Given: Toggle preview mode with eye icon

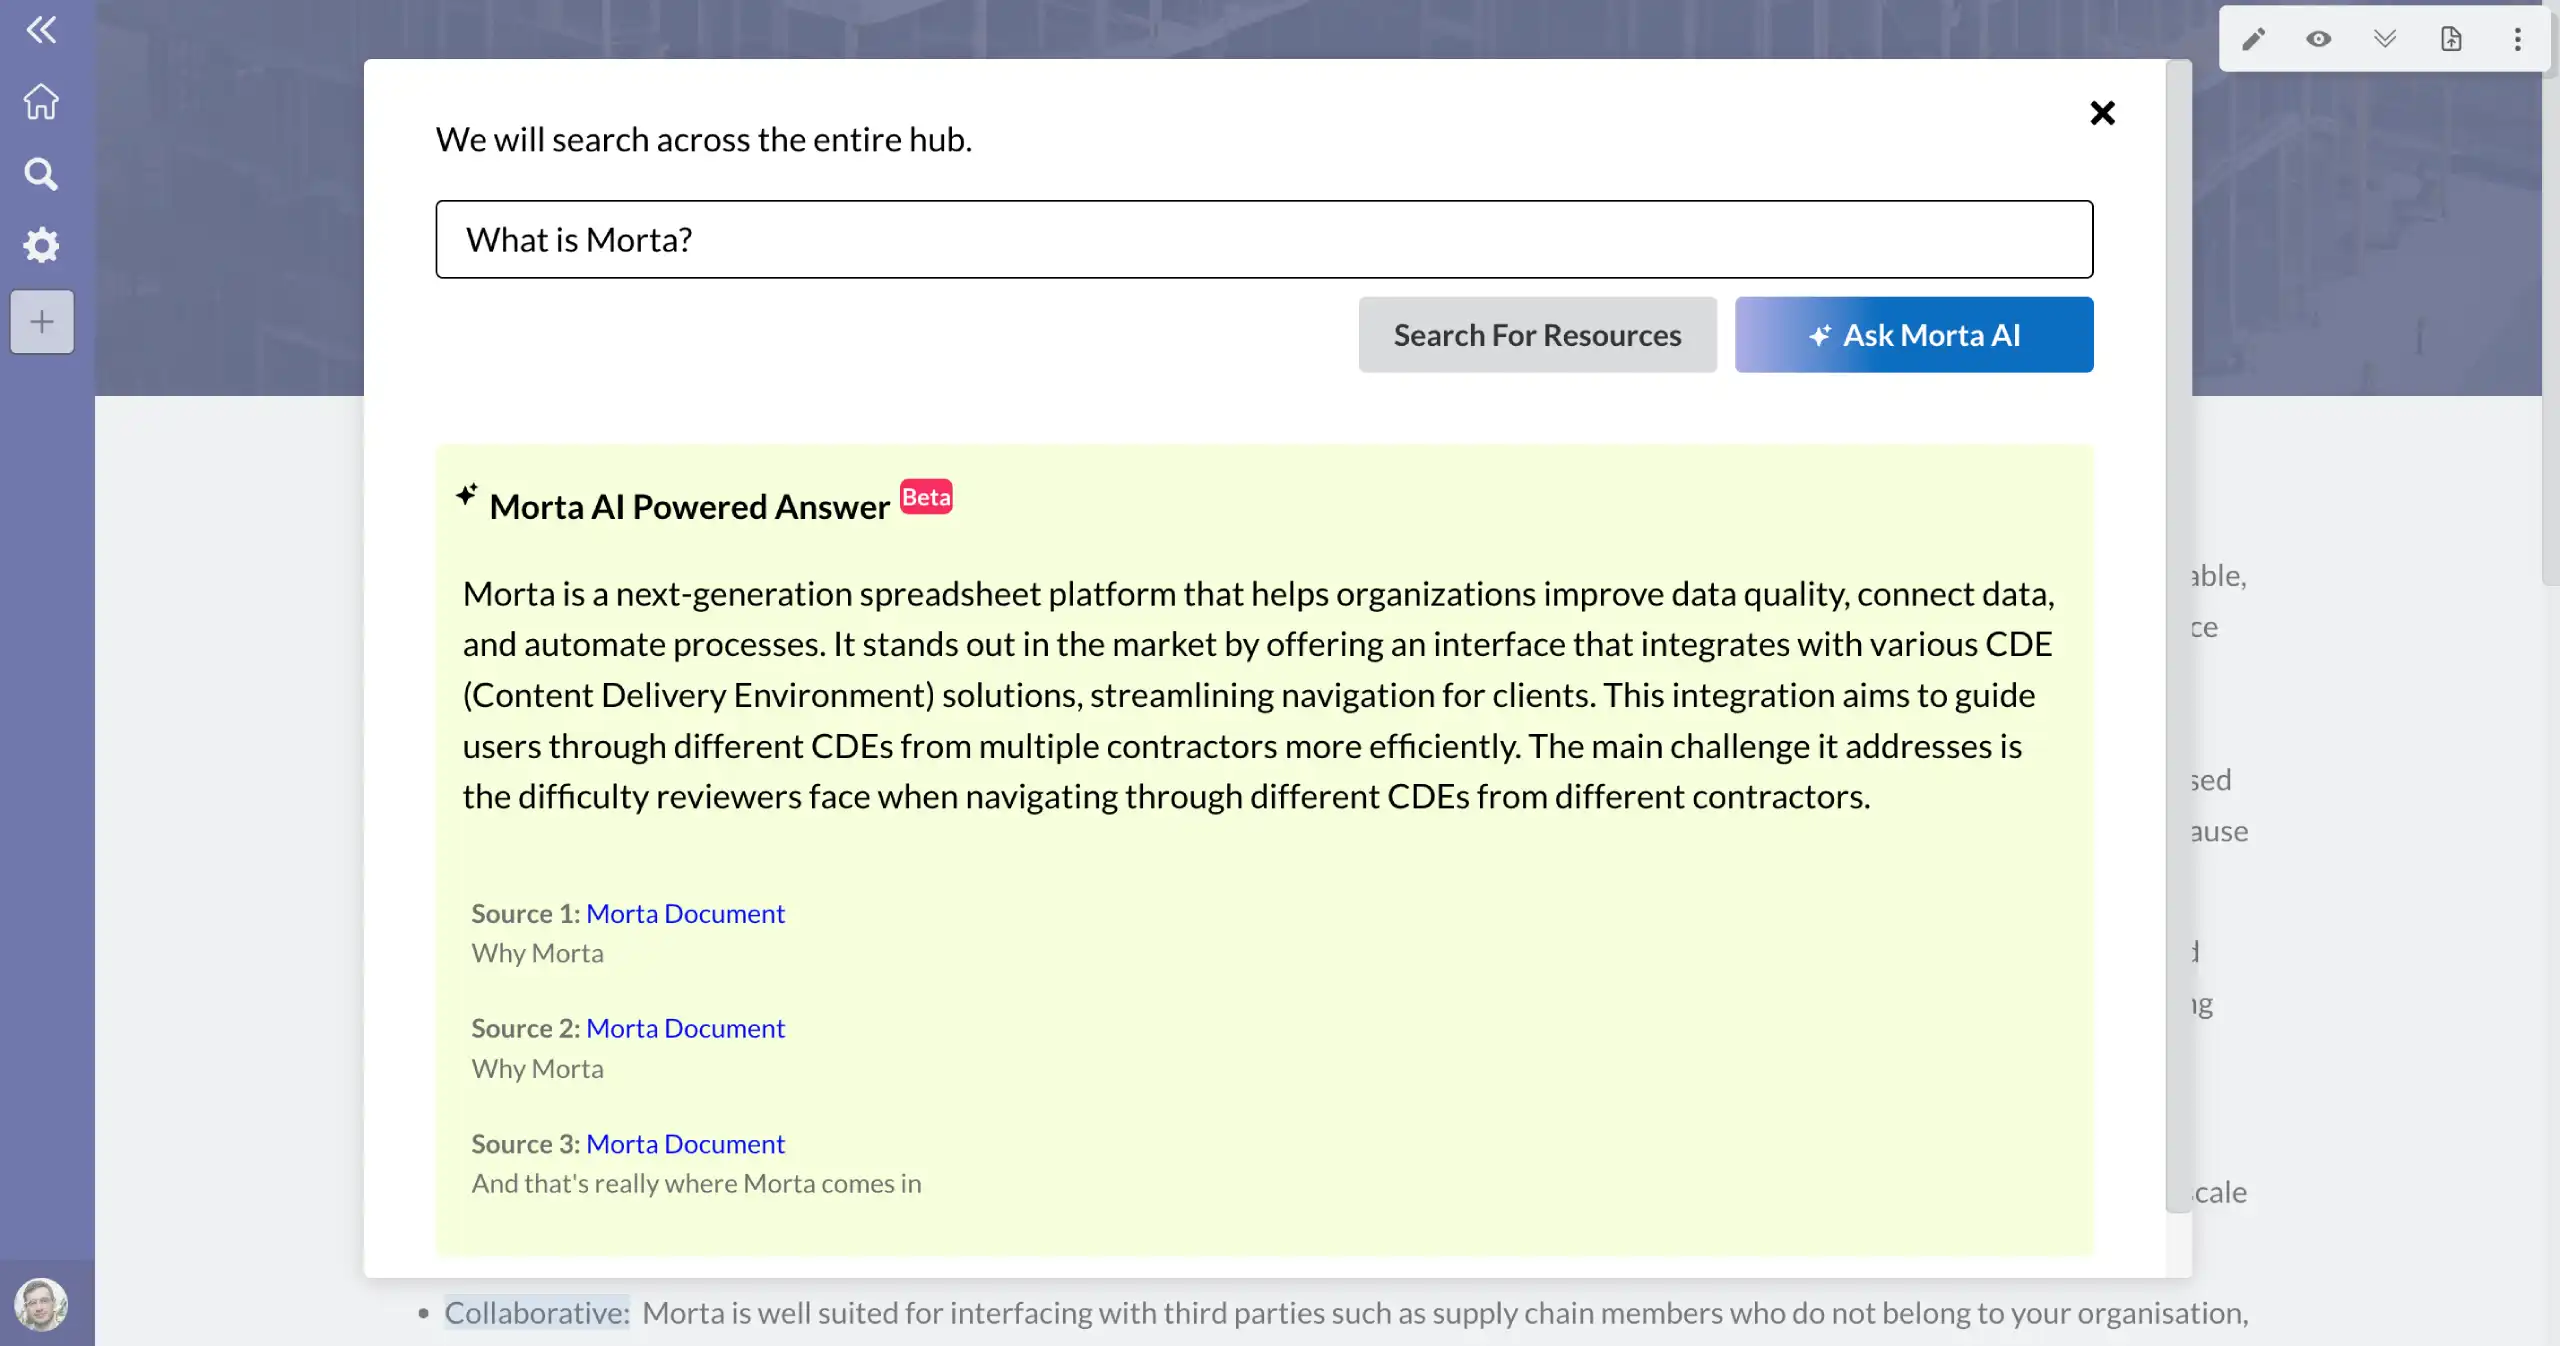Looking at the screenshot, I should 2319,39.
